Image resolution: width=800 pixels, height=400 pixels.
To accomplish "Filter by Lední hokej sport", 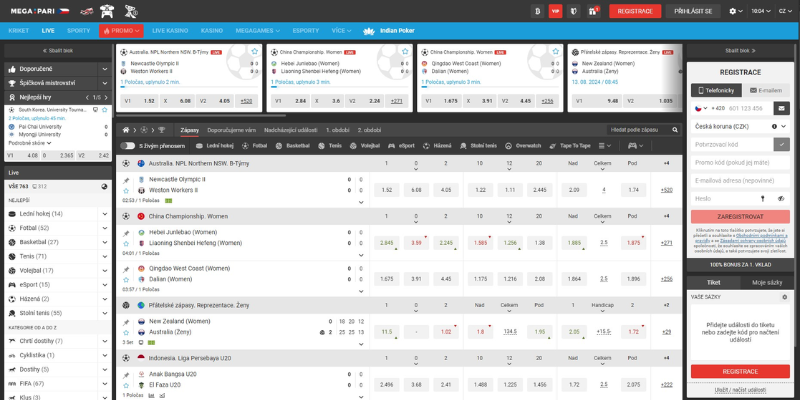I will coord(214,146).
